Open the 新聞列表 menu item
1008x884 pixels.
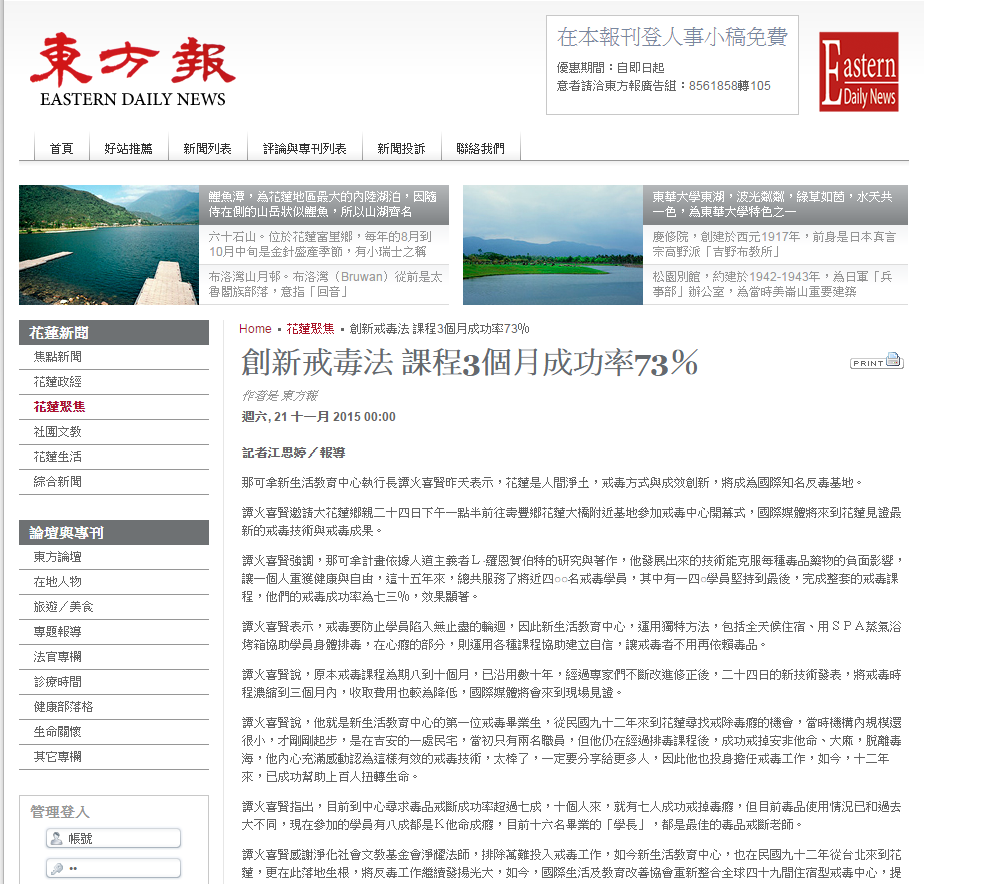click(x=207, y=149)
